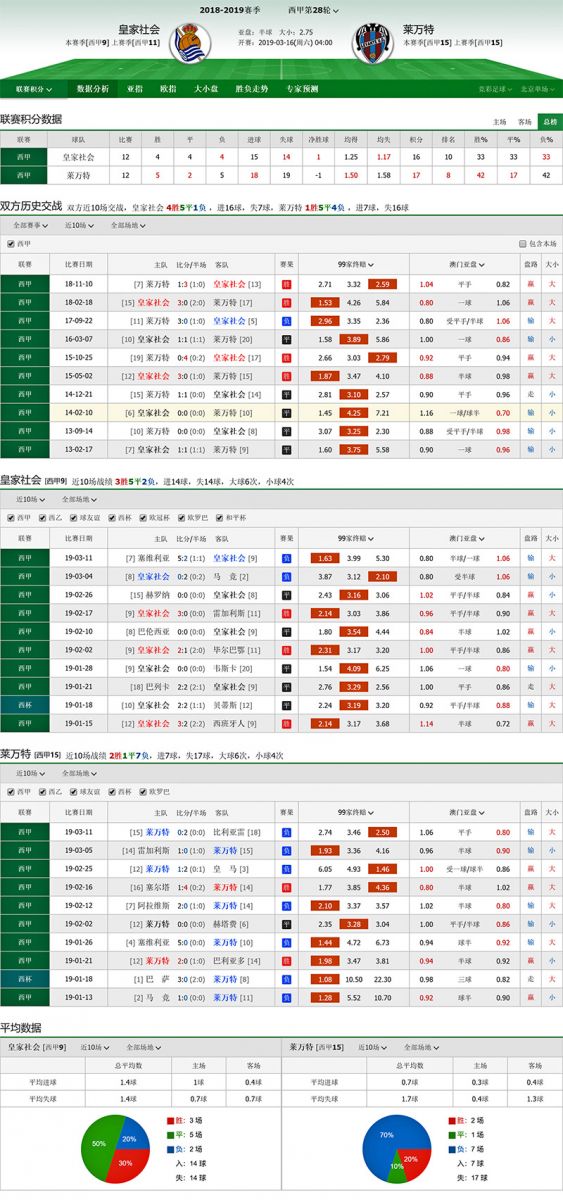Click the red 胜 badge for 皇家社会 3:0 雷加利斯
Screen dimensions: 563x1200
click(286, 613)
